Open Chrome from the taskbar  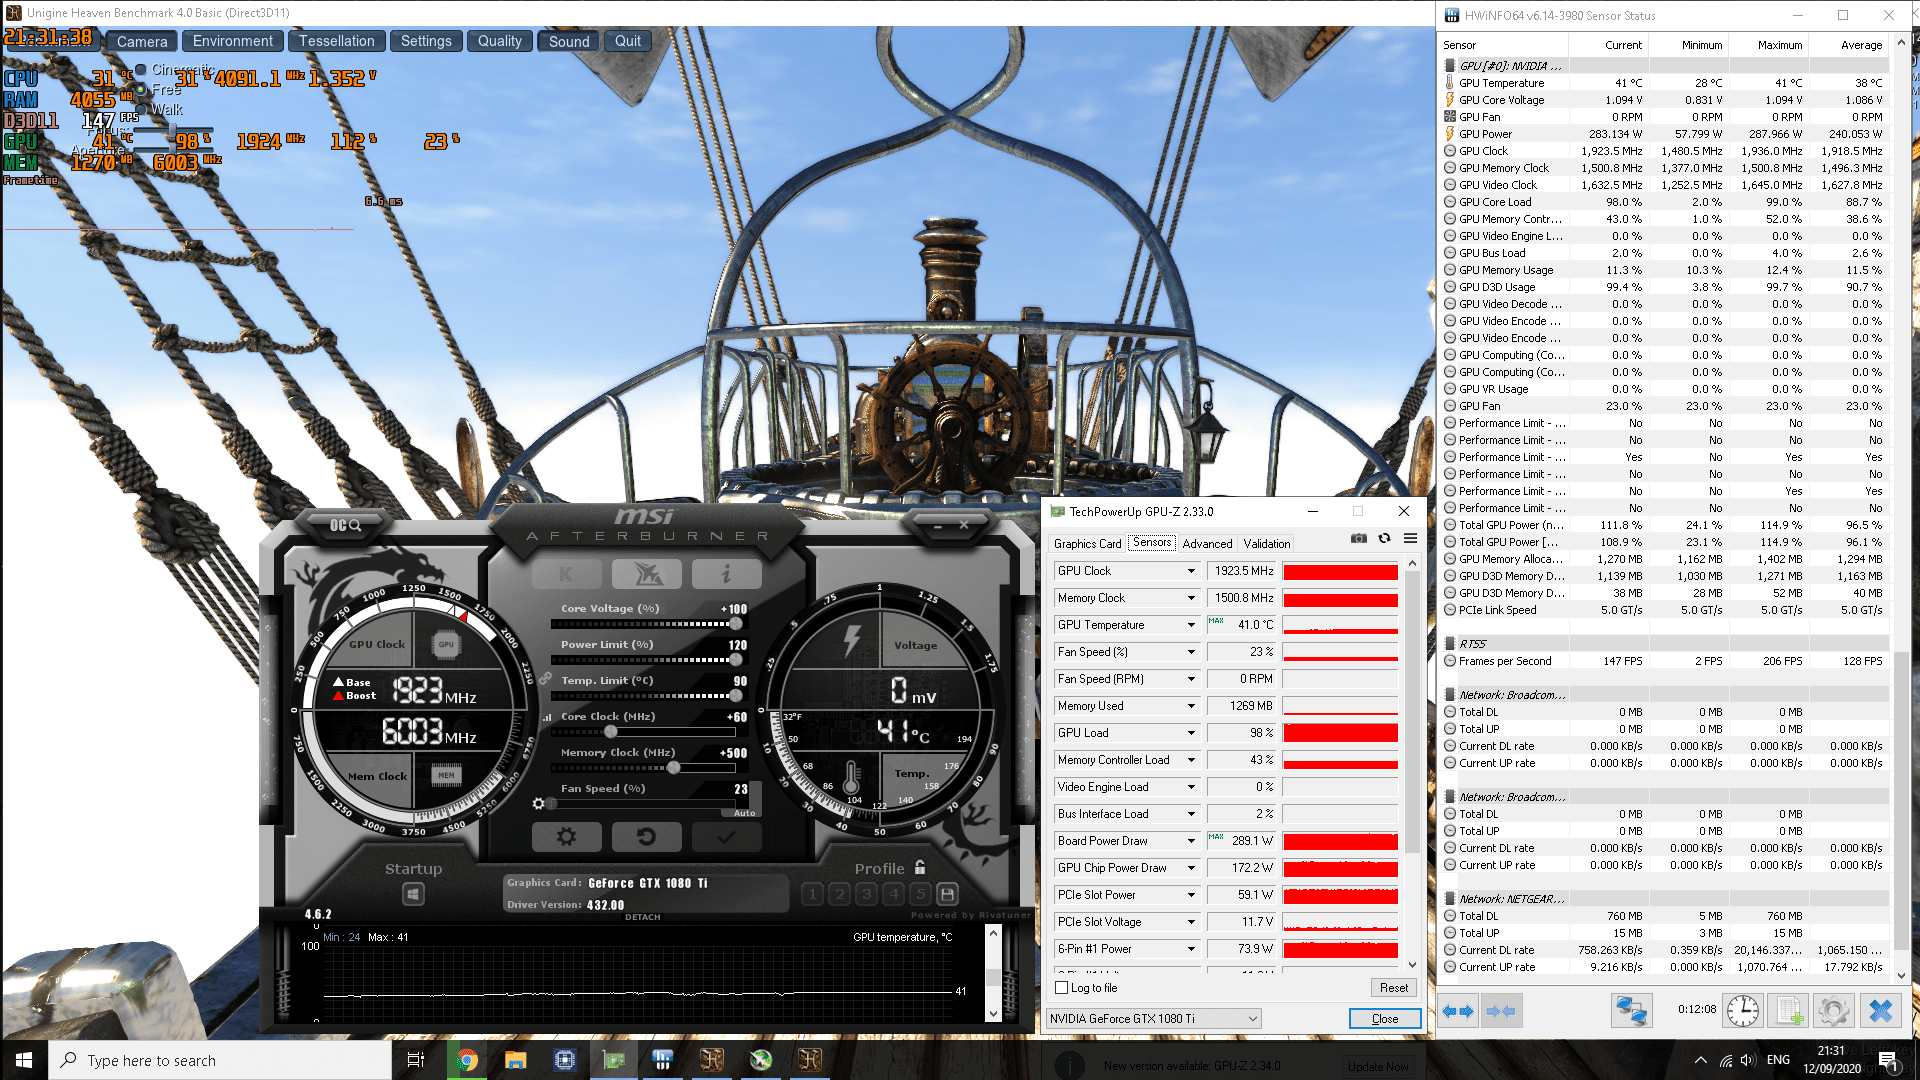coord(466,1060)
